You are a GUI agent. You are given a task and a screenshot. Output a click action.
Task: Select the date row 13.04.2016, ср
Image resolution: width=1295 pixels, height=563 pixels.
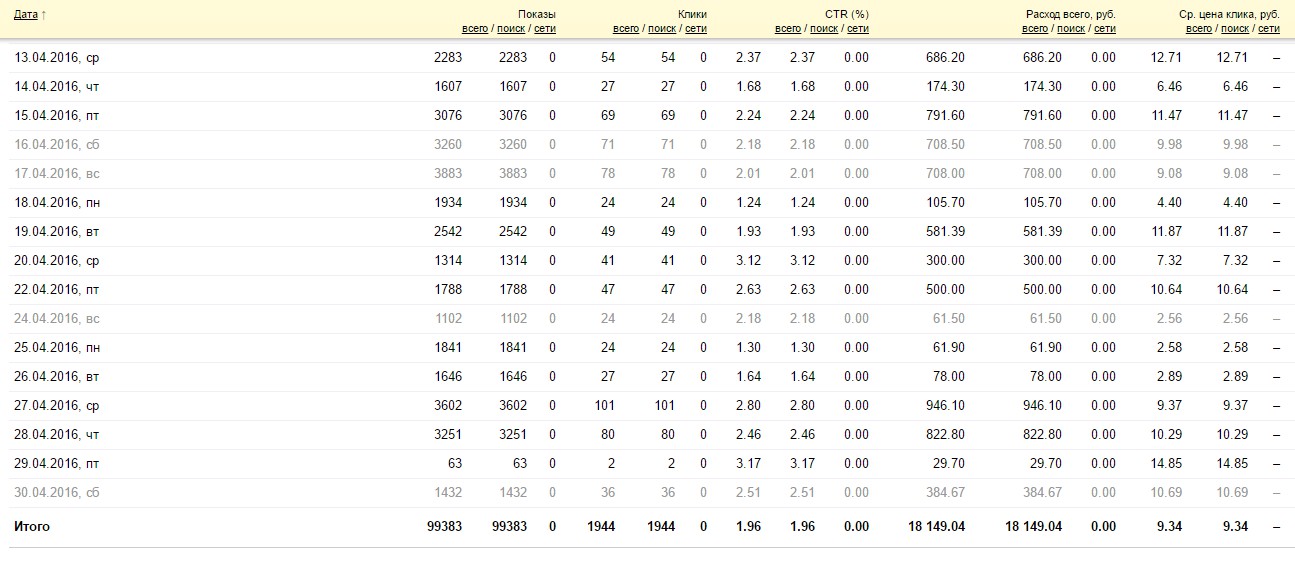pyautogui.click(x=57, y=58)
